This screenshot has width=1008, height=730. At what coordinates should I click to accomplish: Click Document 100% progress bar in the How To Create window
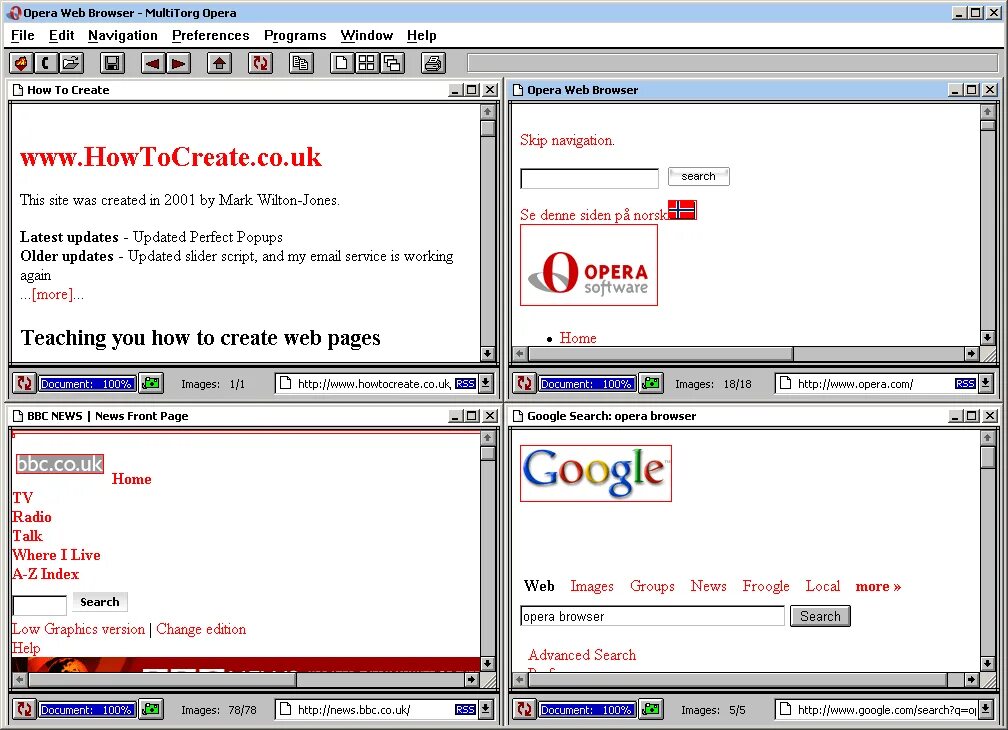[87, 384]
